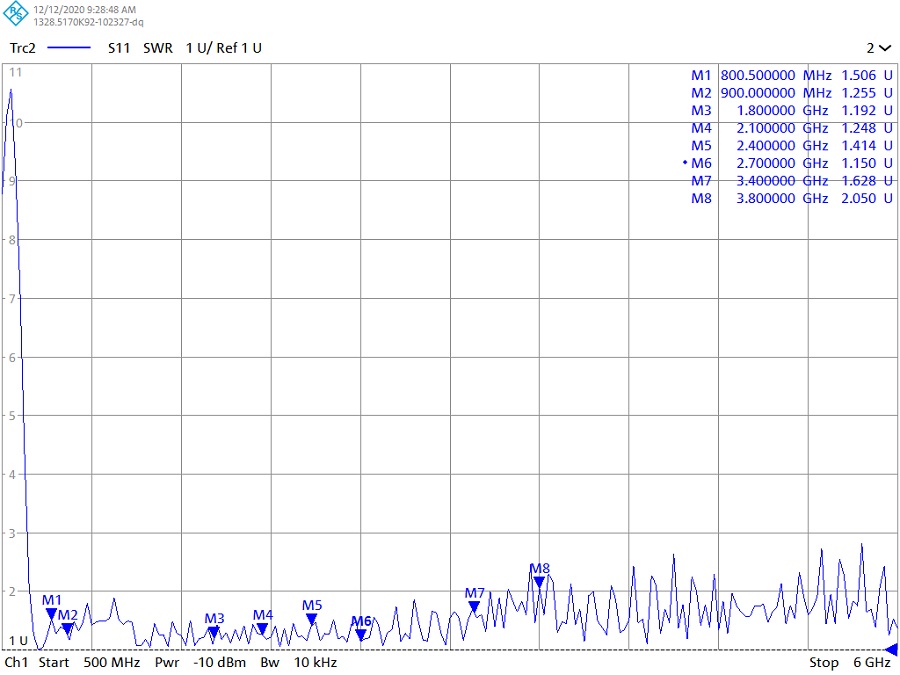Click the M4 marker triangle
The height and width of the screenshot is (675, 900).
(x=262, y=628)
